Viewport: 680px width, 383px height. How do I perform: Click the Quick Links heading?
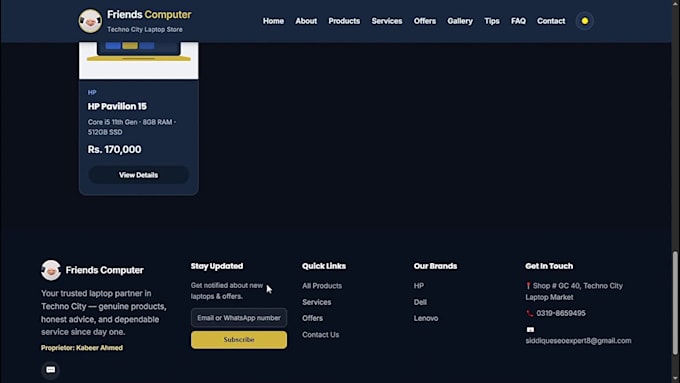pos(324,266)
